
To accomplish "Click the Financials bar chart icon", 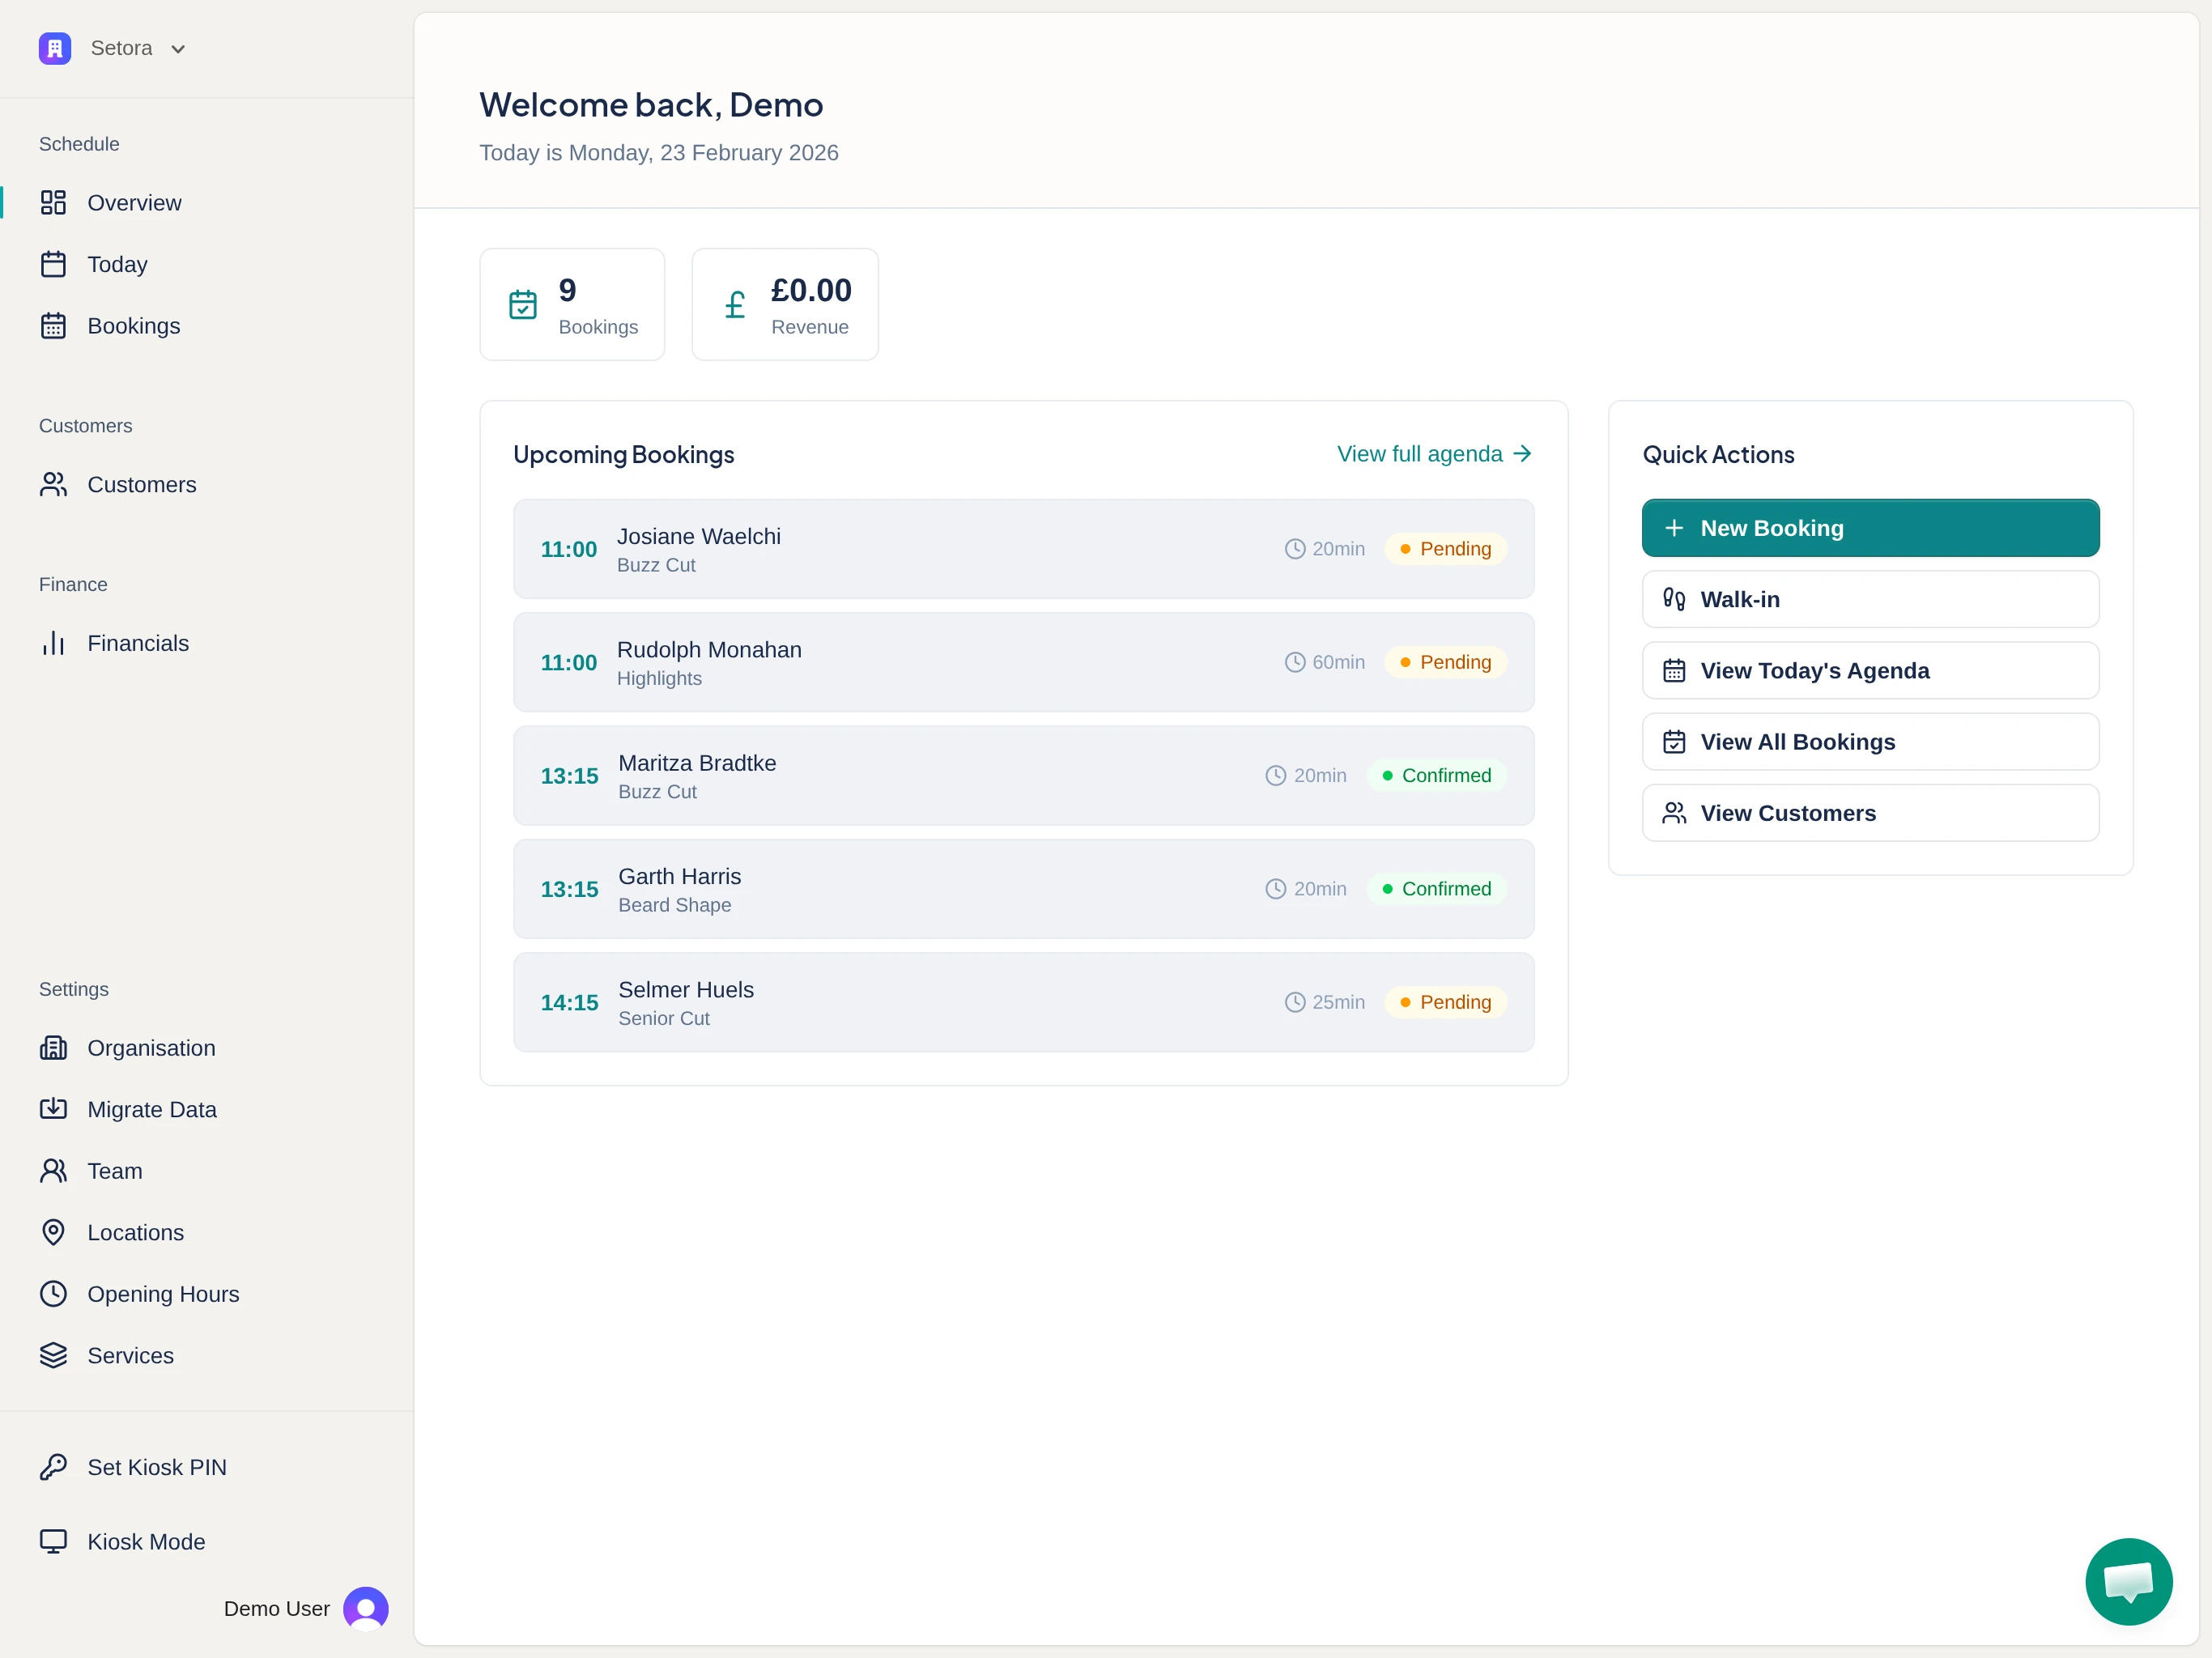I will point(53,643).
